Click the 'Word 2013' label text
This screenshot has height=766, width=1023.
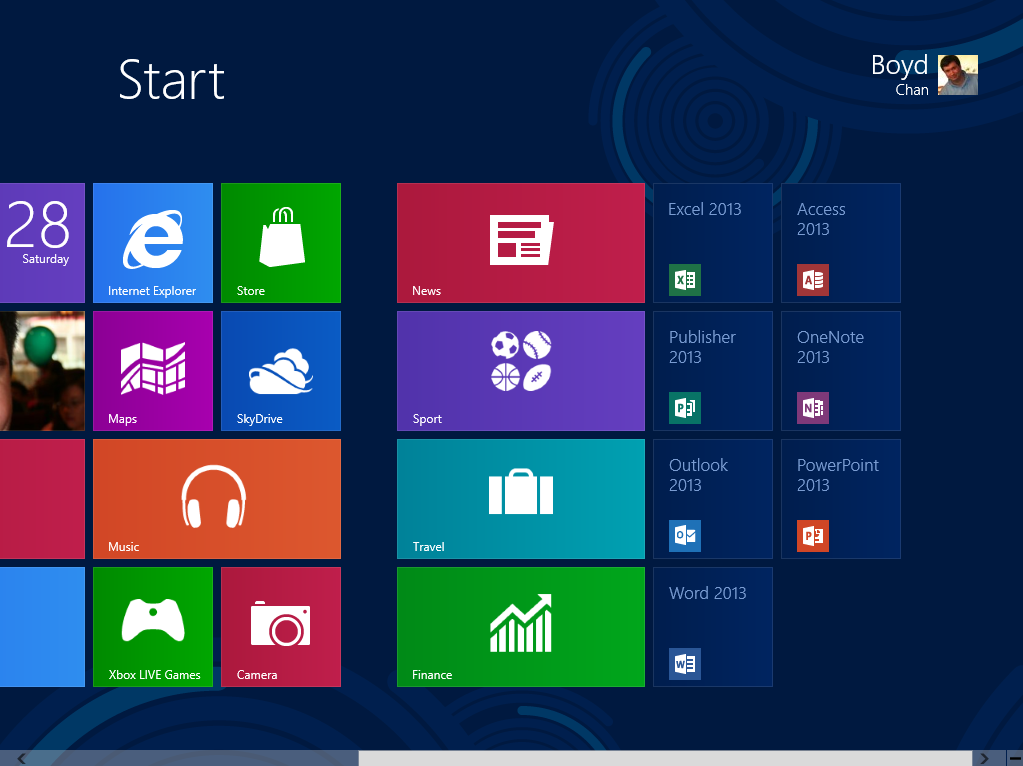click(707, 593)
